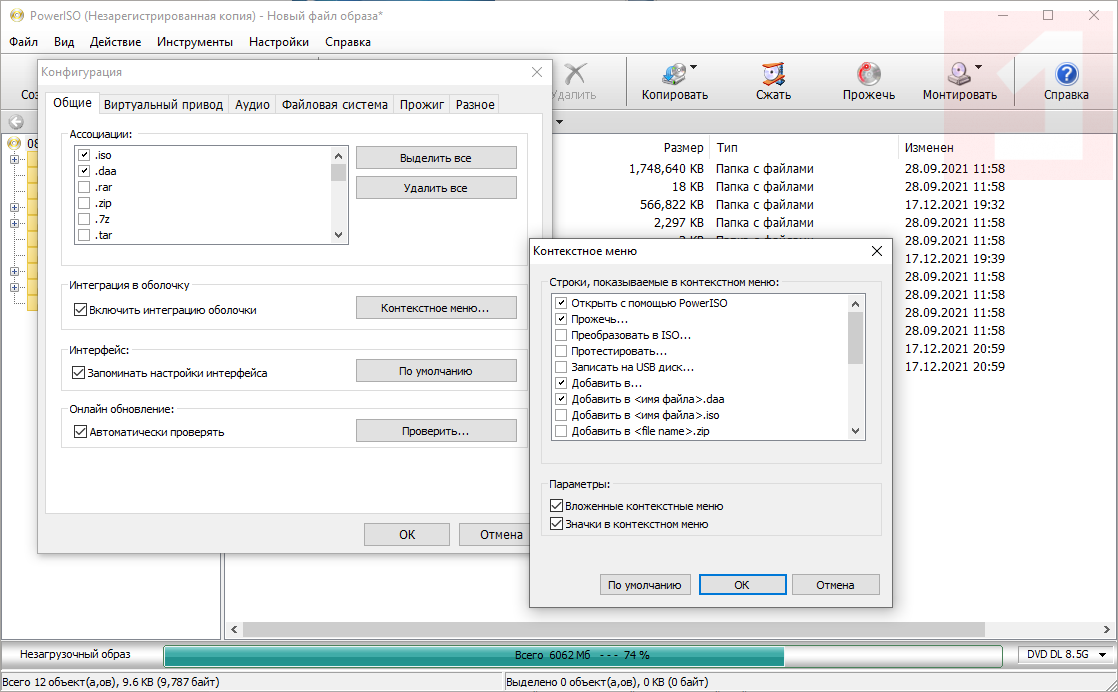Click the Удалить все button
Viewport: 1118px width, 692px height.
(436, 188)
